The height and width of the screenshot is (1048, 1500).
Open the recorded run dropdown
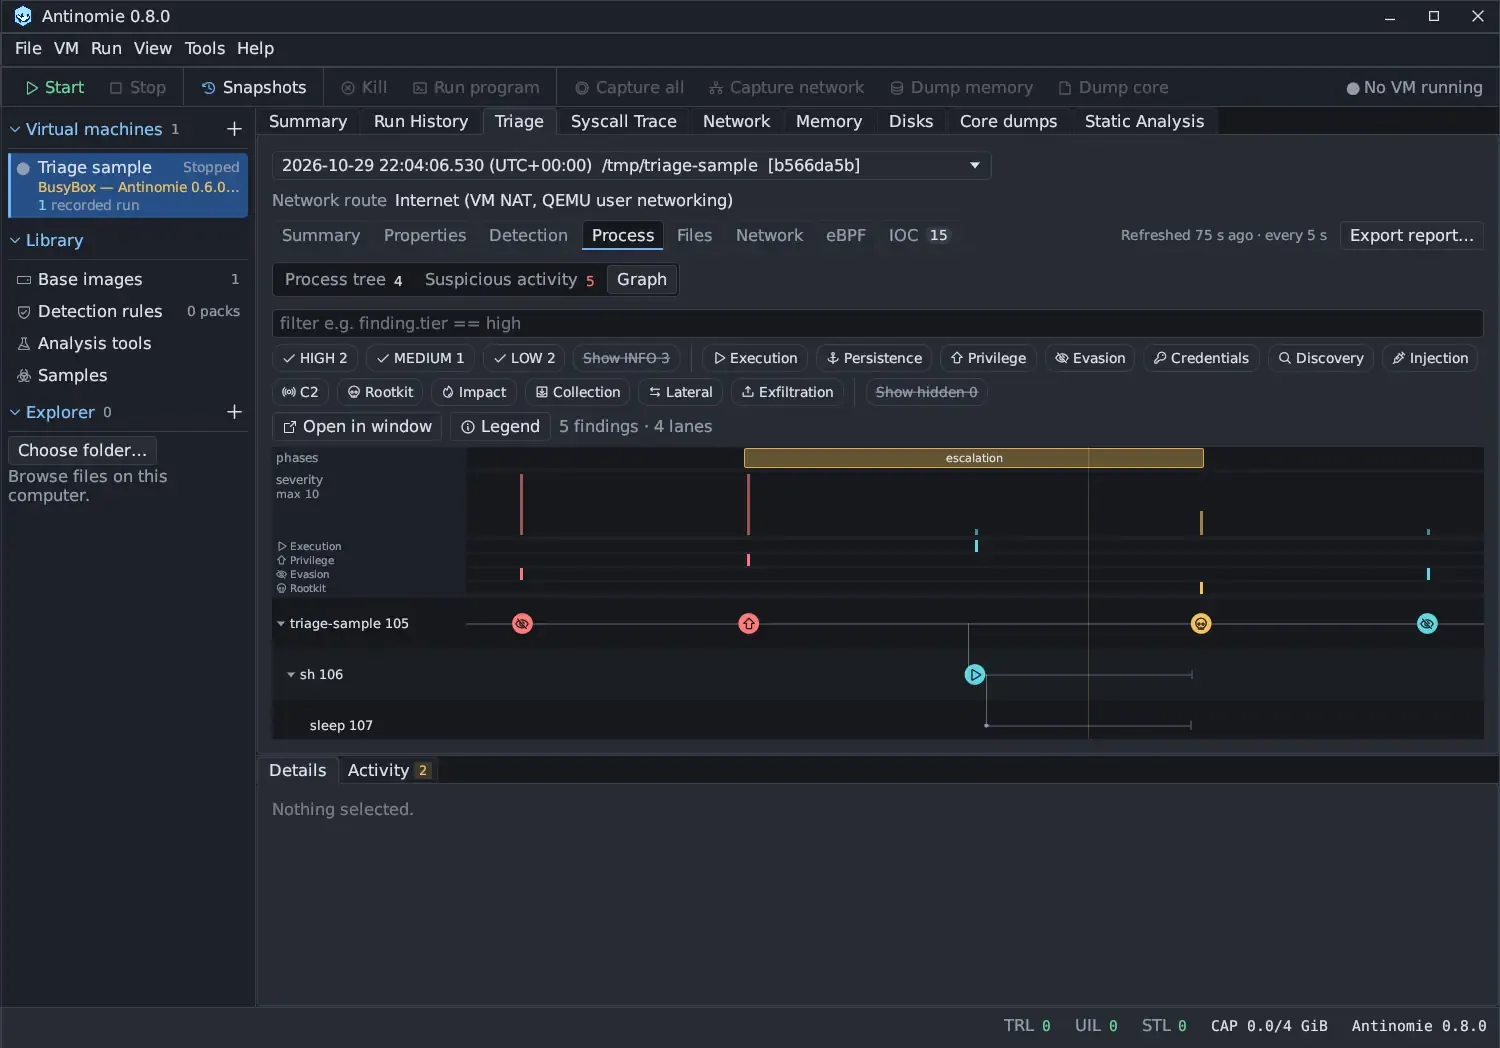pos(631,166)
